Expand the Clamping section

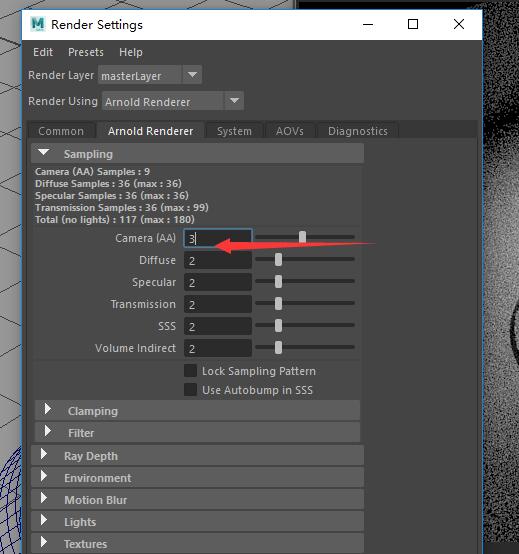click(x=197, y=411)
